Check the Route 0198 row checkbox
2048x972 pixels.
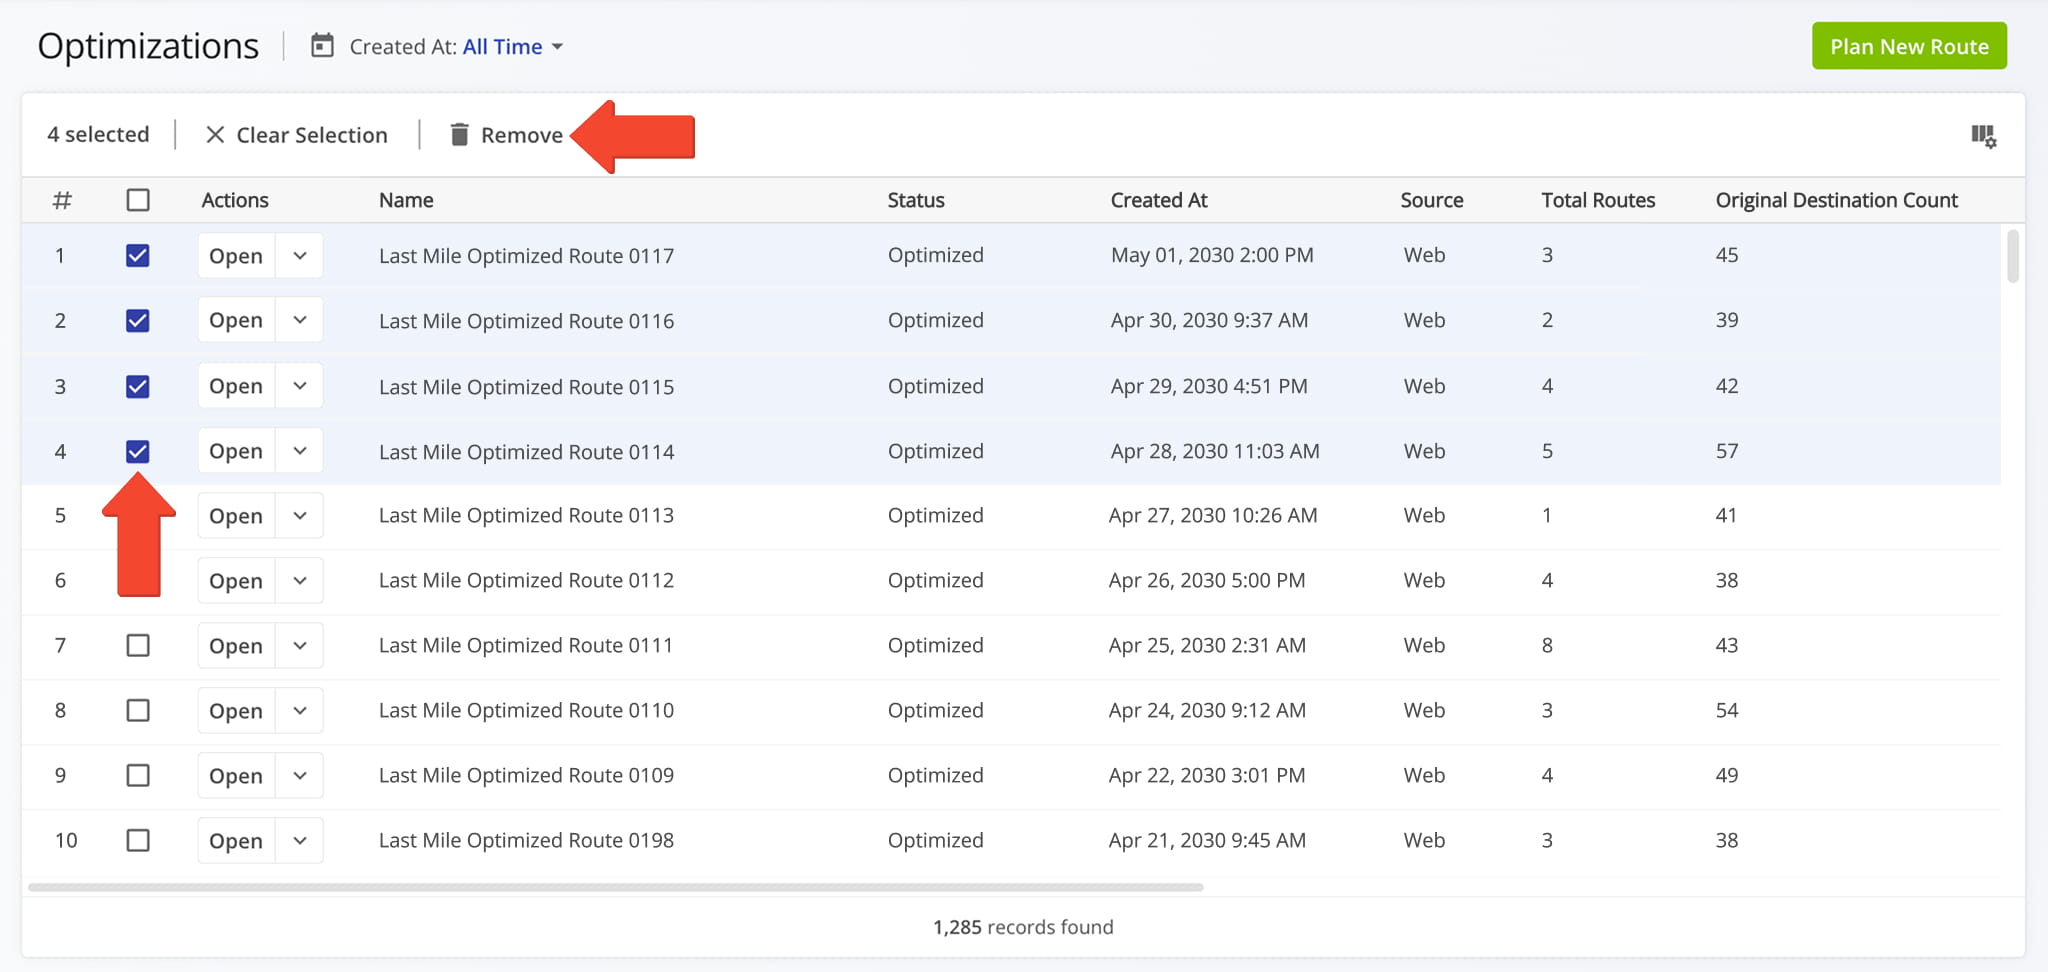(x=138, y=841)
